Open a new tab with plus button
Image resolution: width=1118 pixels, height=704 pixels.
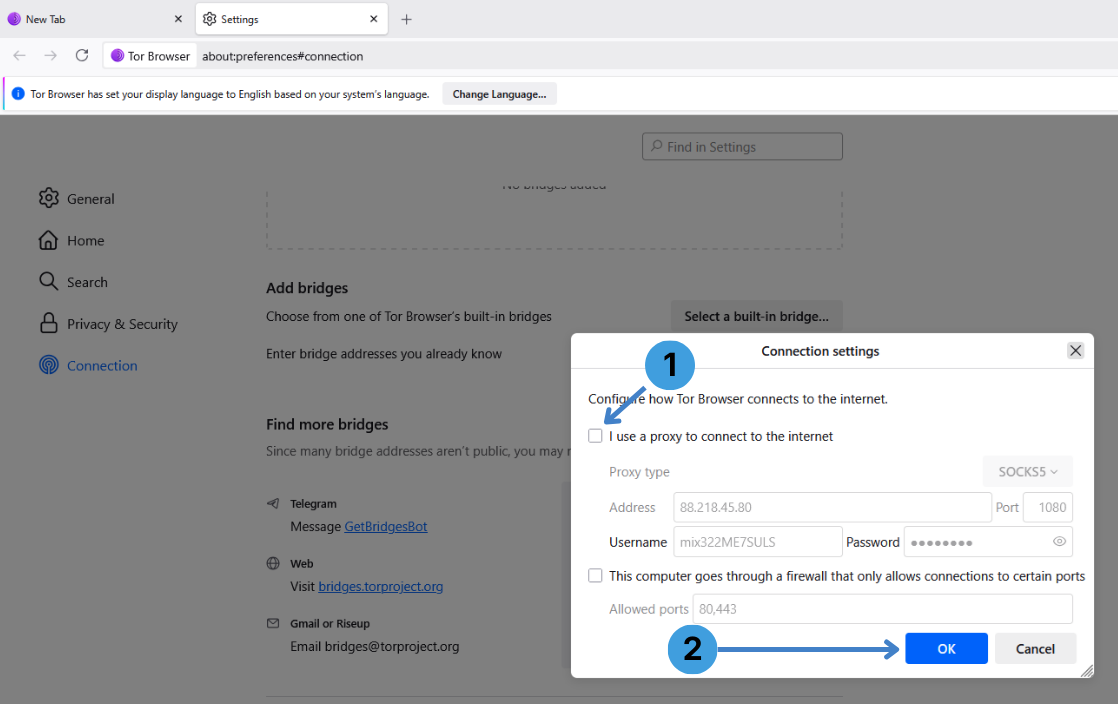pos(406,19)
